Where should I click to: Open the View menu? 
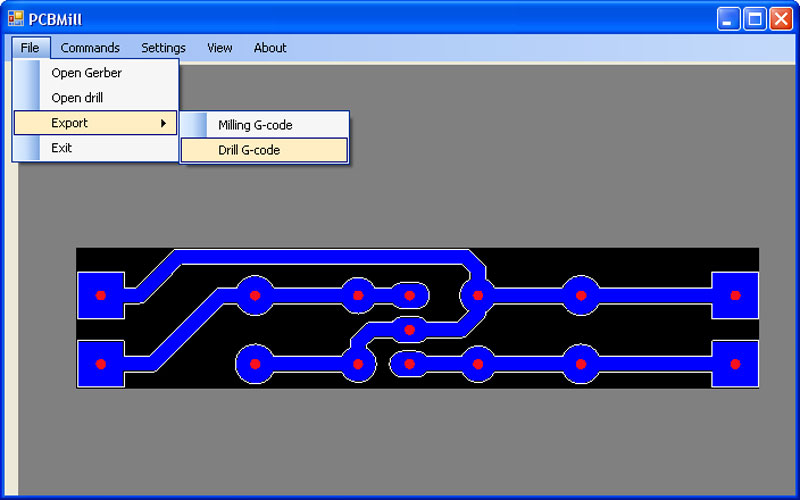click(x=220, y=48)
